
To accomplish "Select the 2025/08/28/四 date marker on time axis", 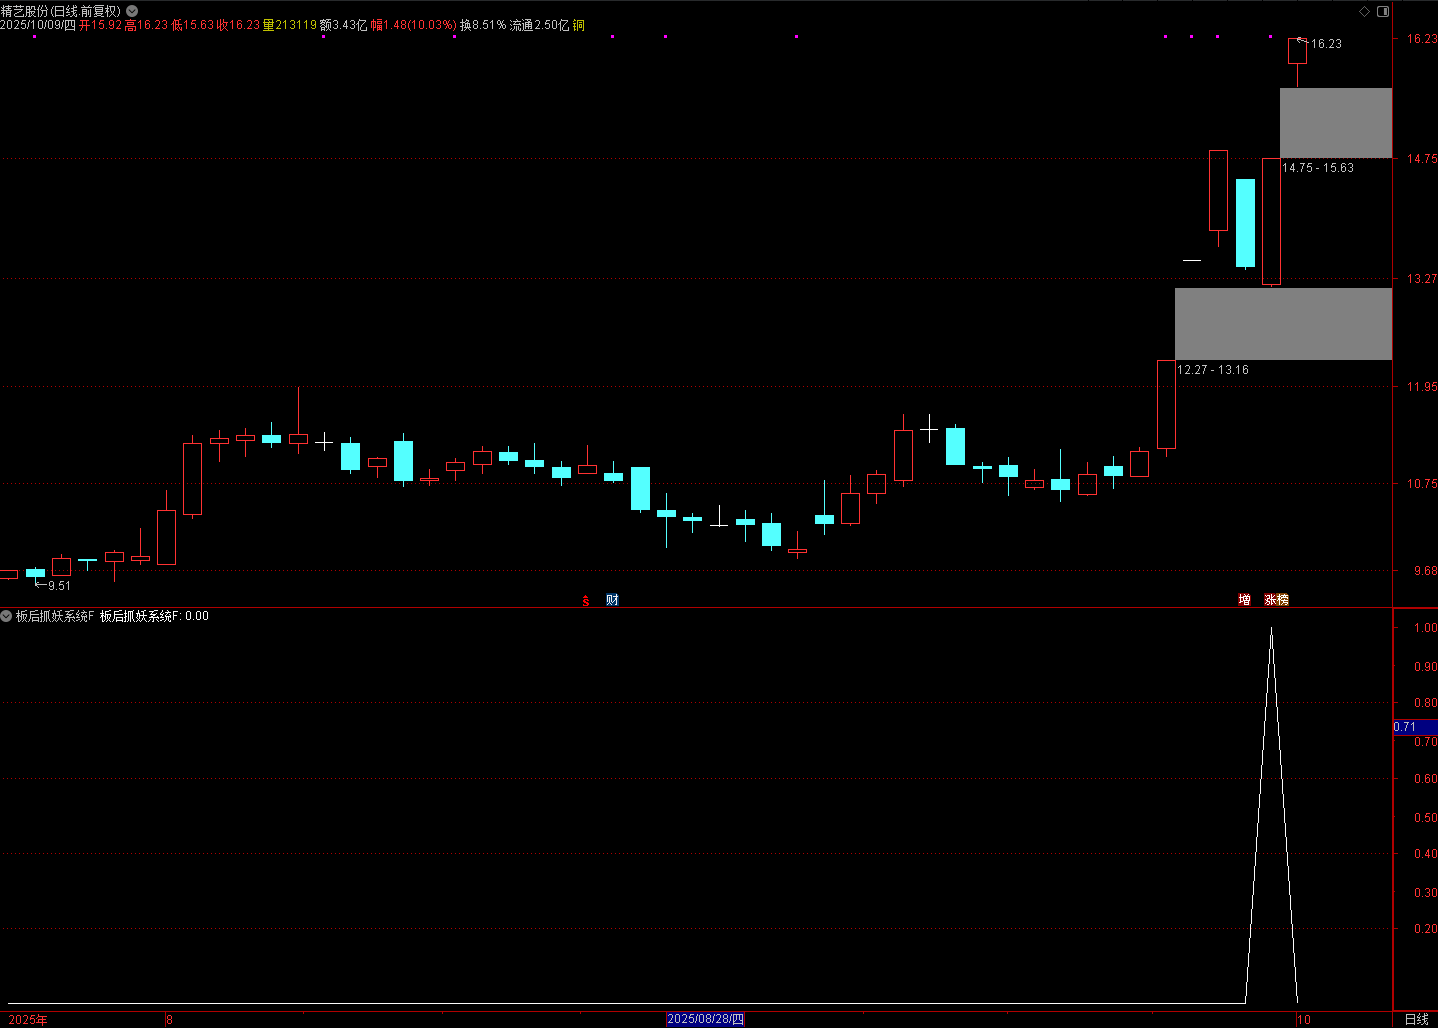I will tap(705, 1019).
